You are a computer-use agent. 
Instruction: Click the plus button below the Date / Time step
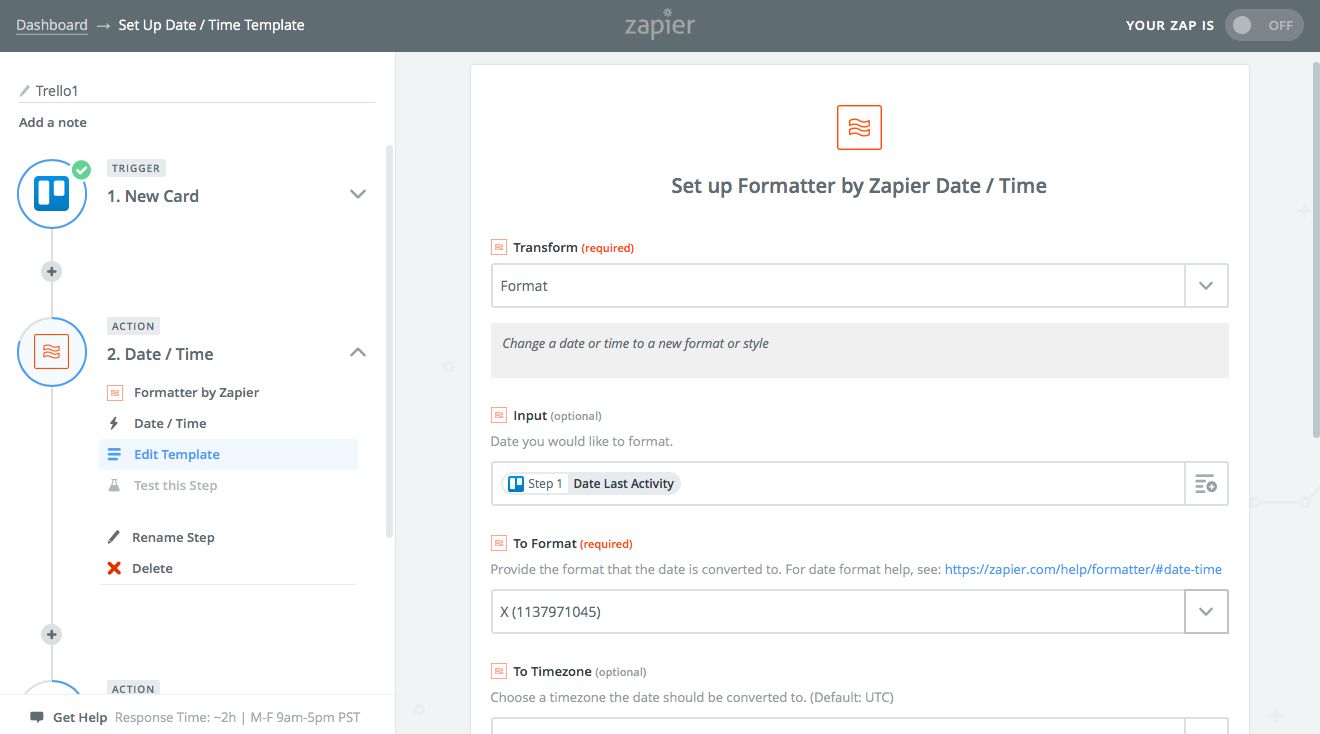[x=52, y=634]
